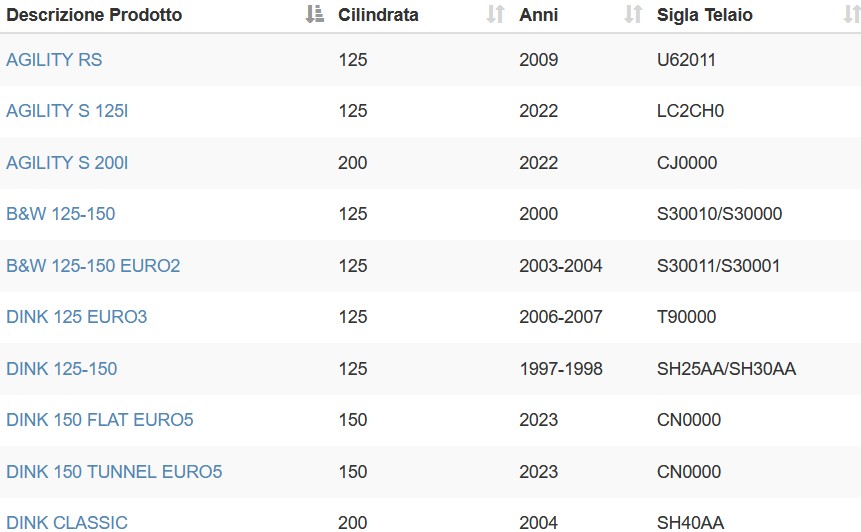This screenshot has height=532, width=861.
Task: Open the AGILITY S 200I link
Action: click(67, 163)
